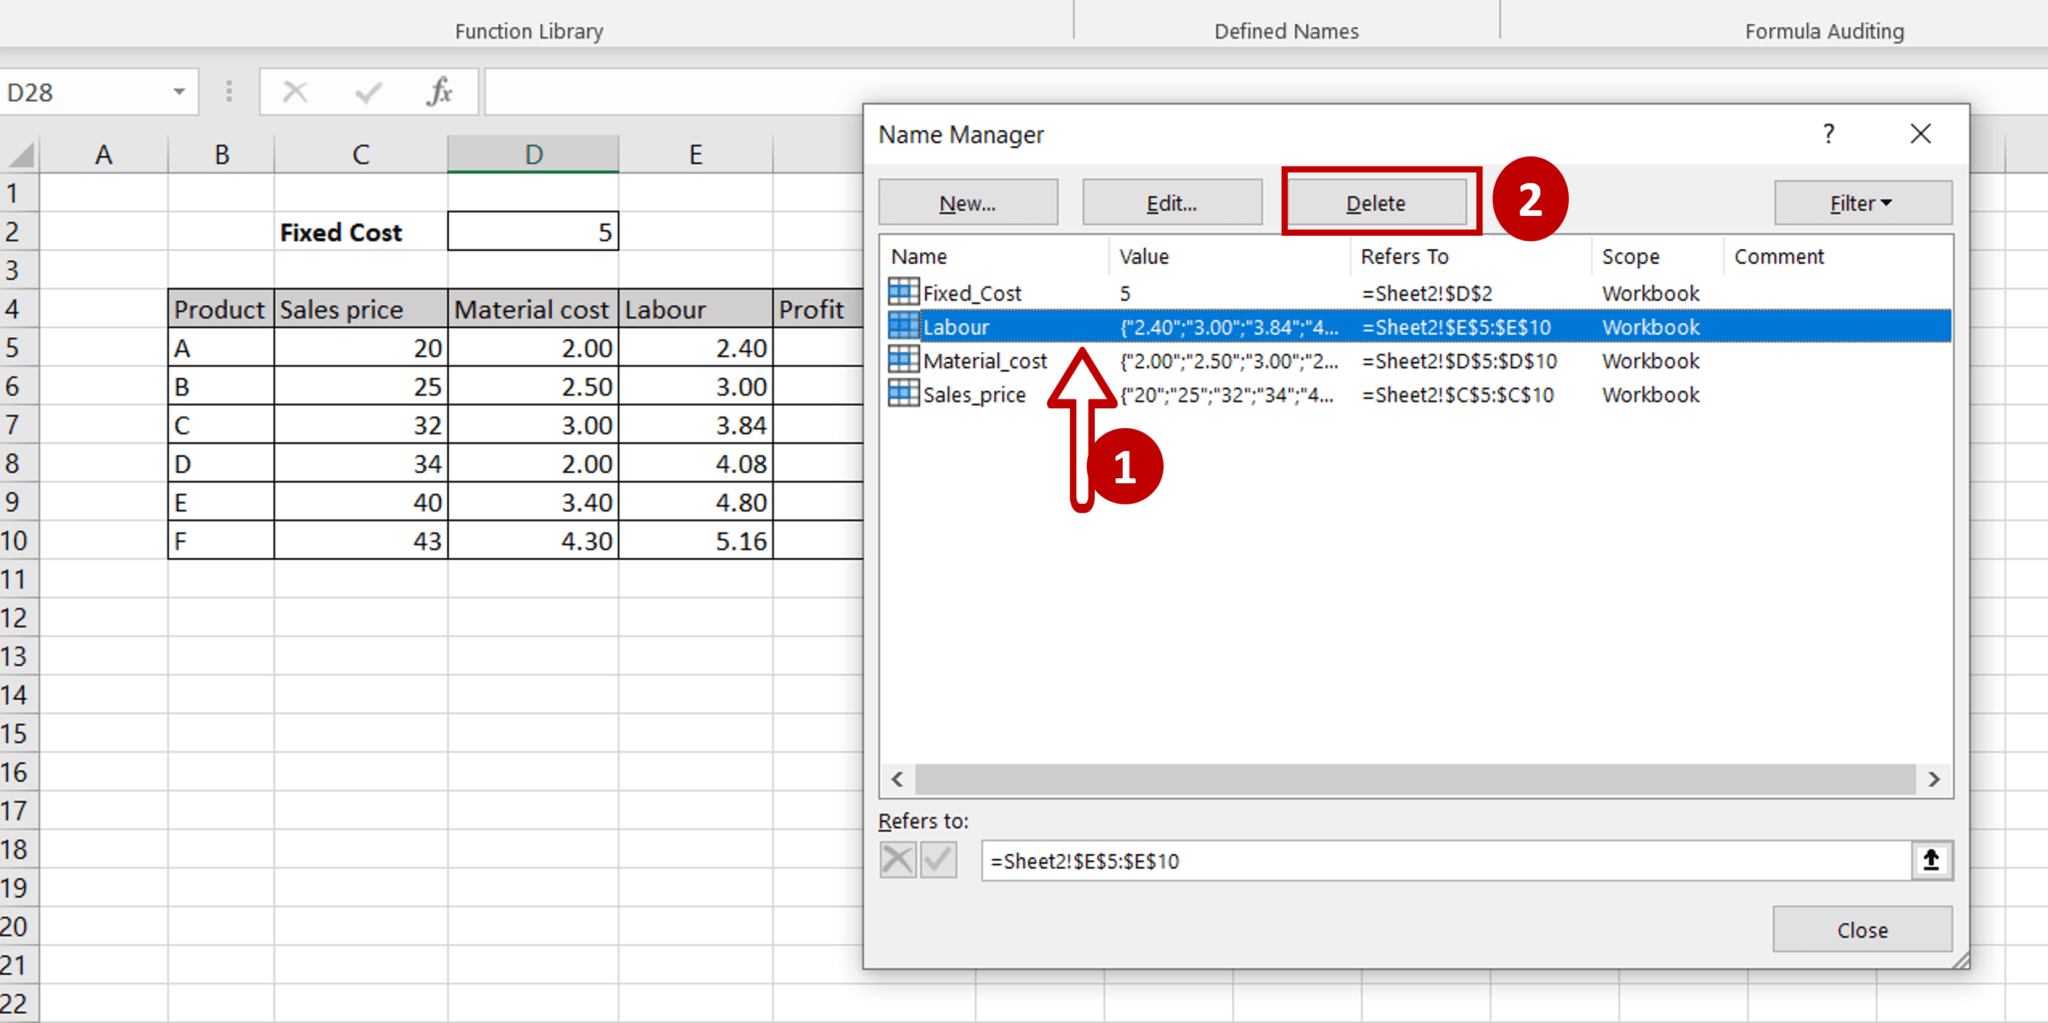Click the named range icon beside Labour
The image size is (2048, 1023).
click(x=902, y=326)
